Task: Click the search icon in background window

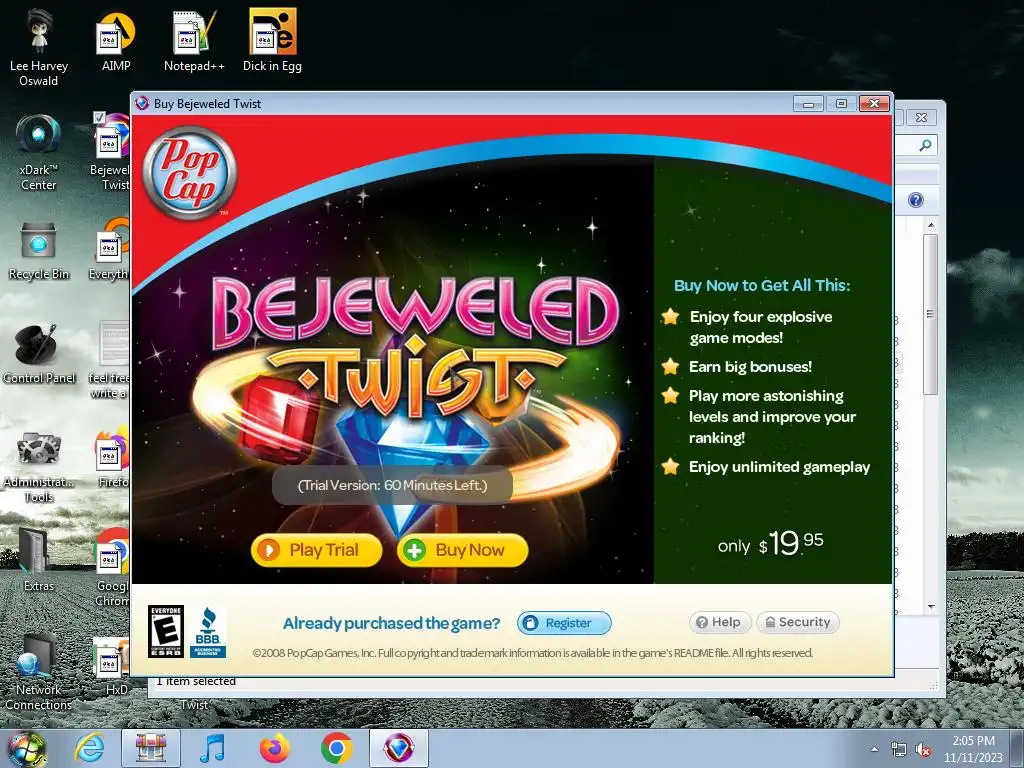Action: tap(925, 145)
